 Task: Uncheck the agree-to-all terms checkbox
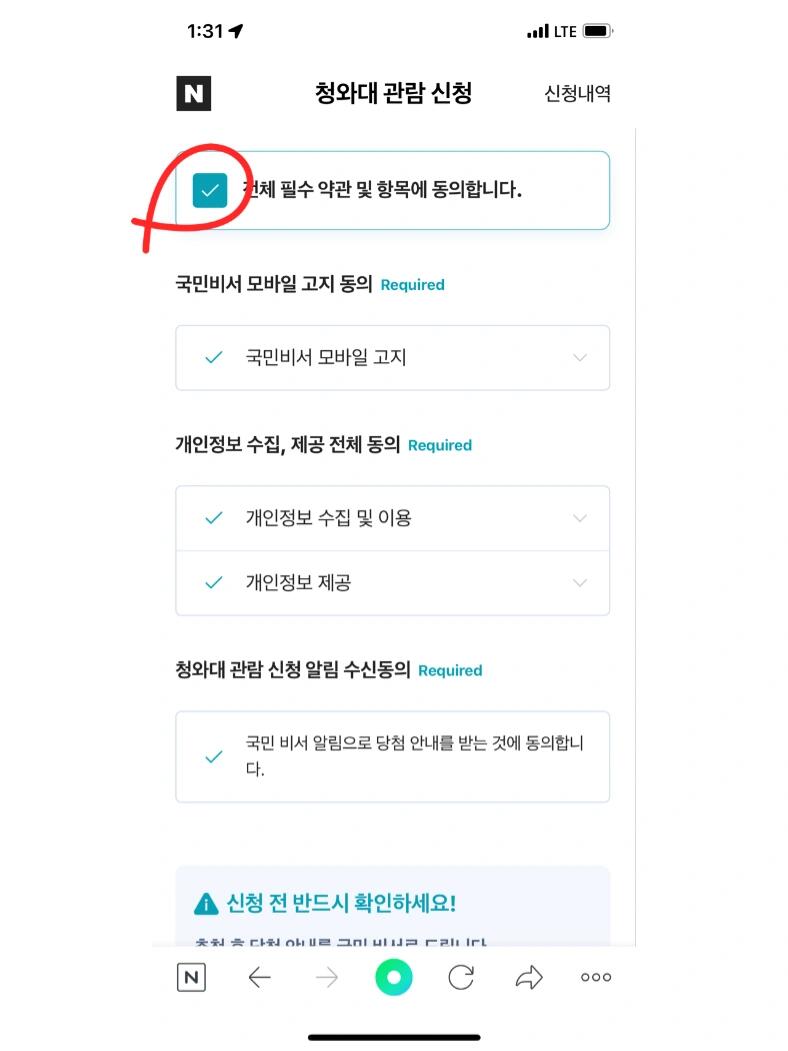[x=210, y=190]
